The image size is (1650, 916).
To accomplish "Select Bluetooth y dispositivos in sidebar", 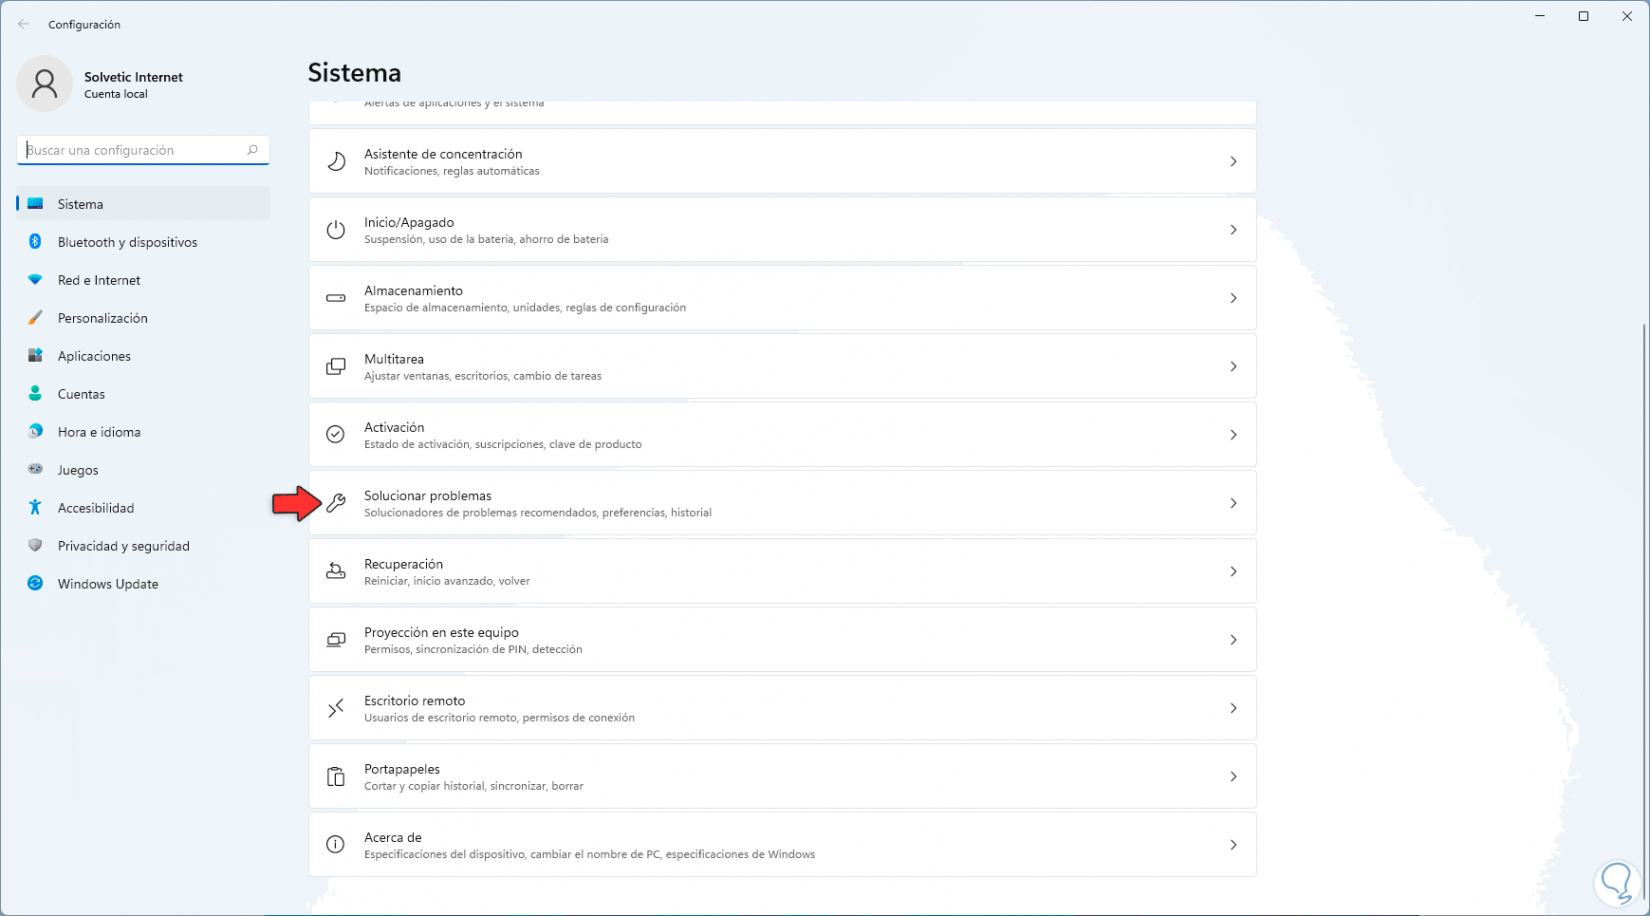I will [x=127, y=242].
